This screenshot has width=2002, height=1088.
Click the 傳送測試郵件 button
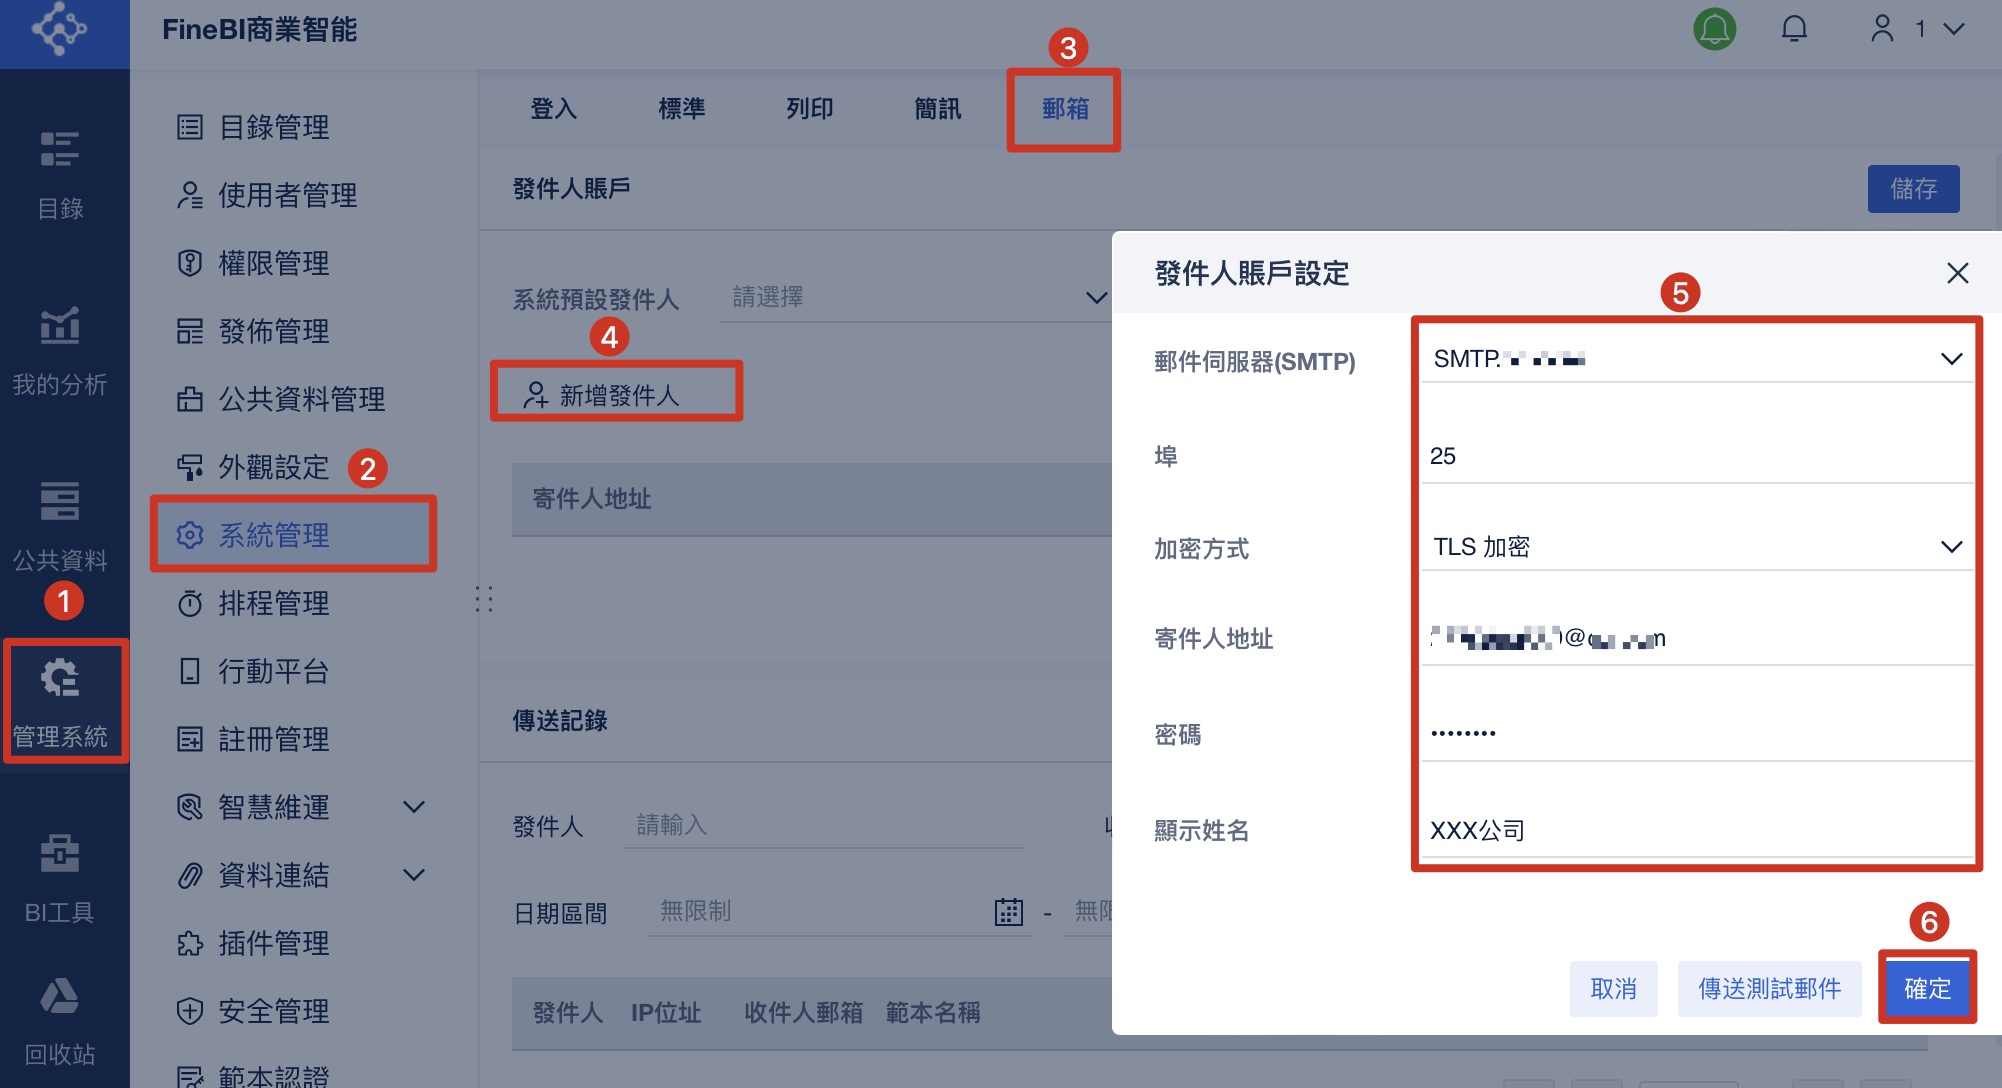pyautogui.click(x=1769, y=989)
